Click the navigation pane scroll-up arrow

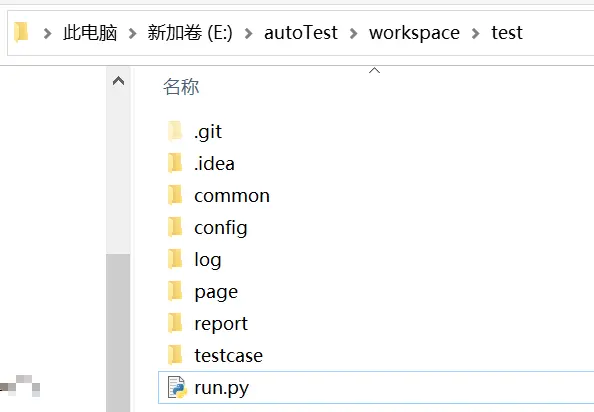coord(119,81)
